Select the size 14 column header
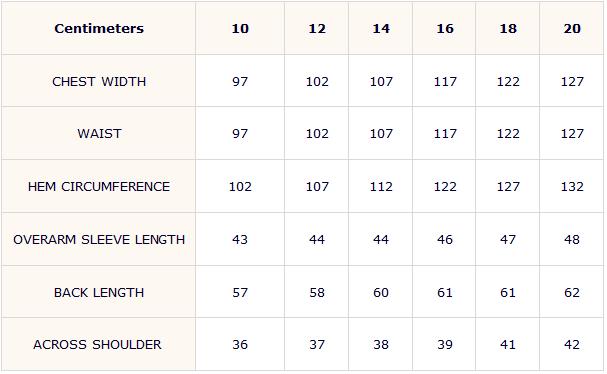This screenshot has height=374, width=607. pos(381,28)
